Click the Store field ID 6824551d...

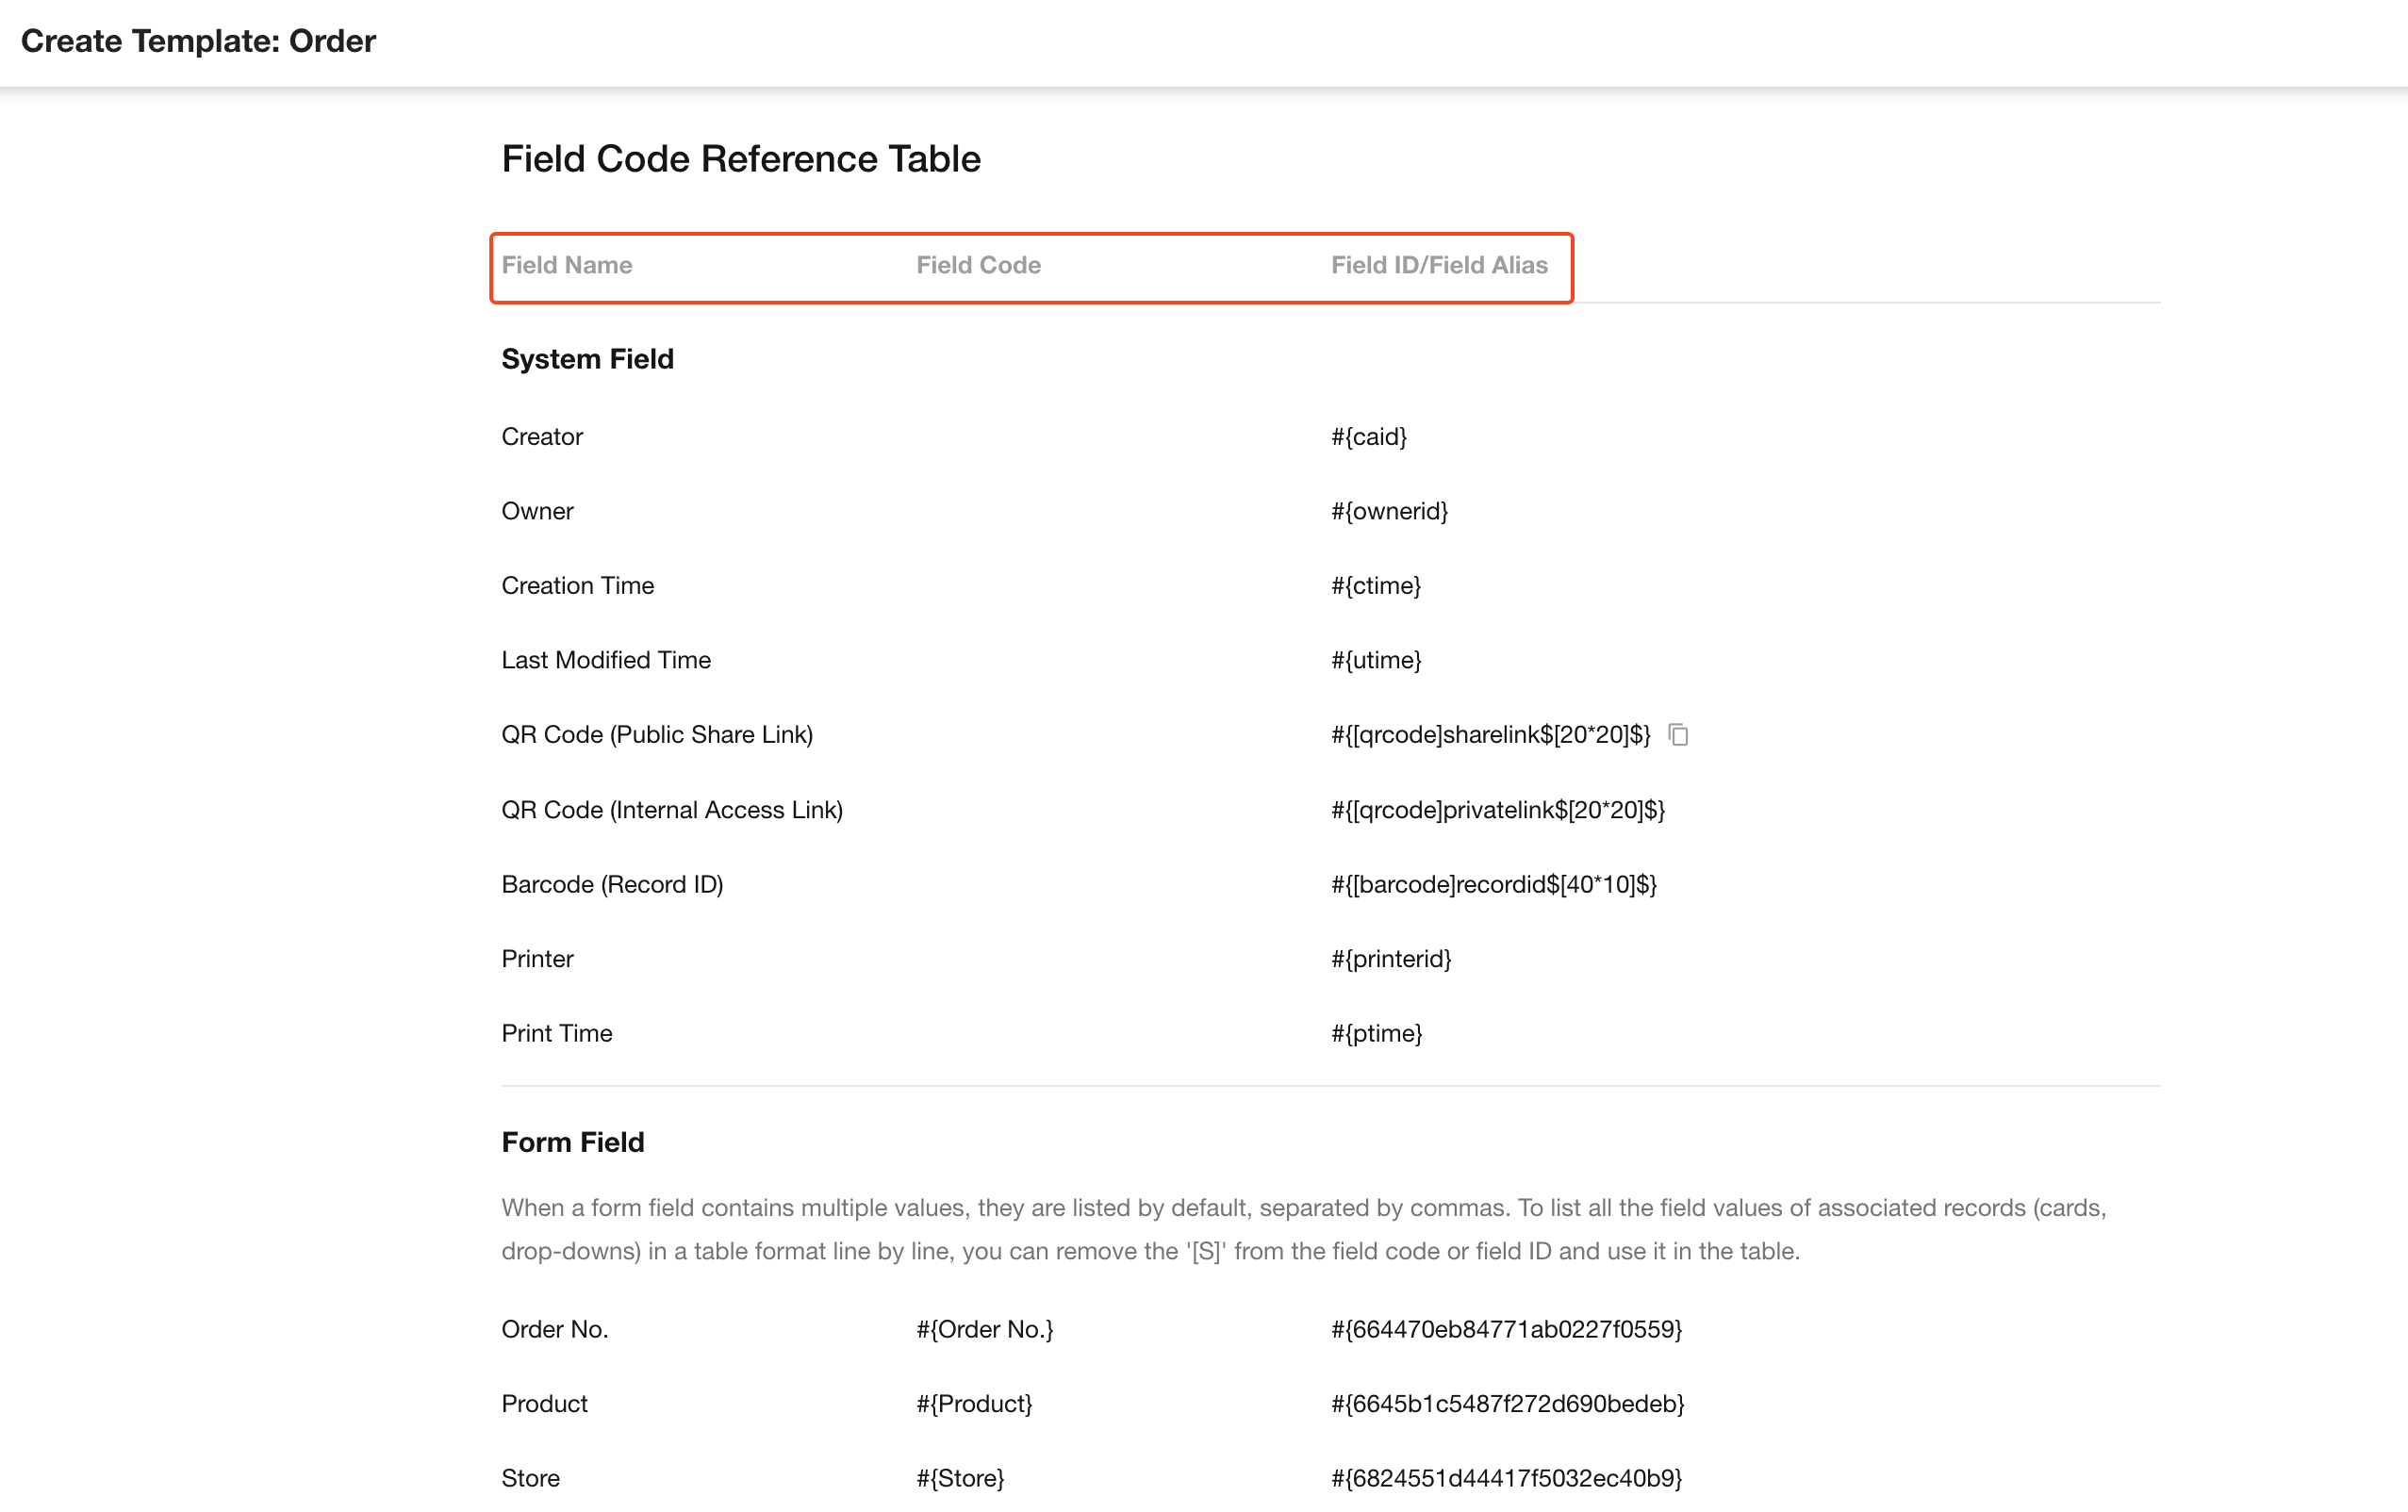(1506, 1478)
